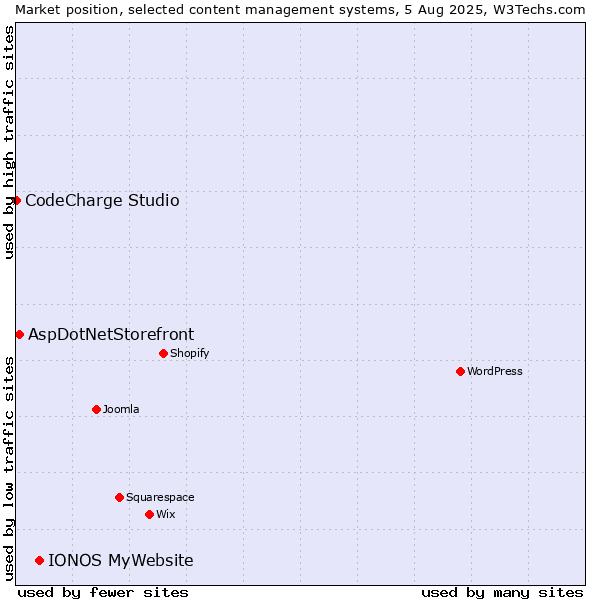Click the 'used by fewer sites' axis label
The width and height of the screenshot is (600, 600).
tap(103, 593)
